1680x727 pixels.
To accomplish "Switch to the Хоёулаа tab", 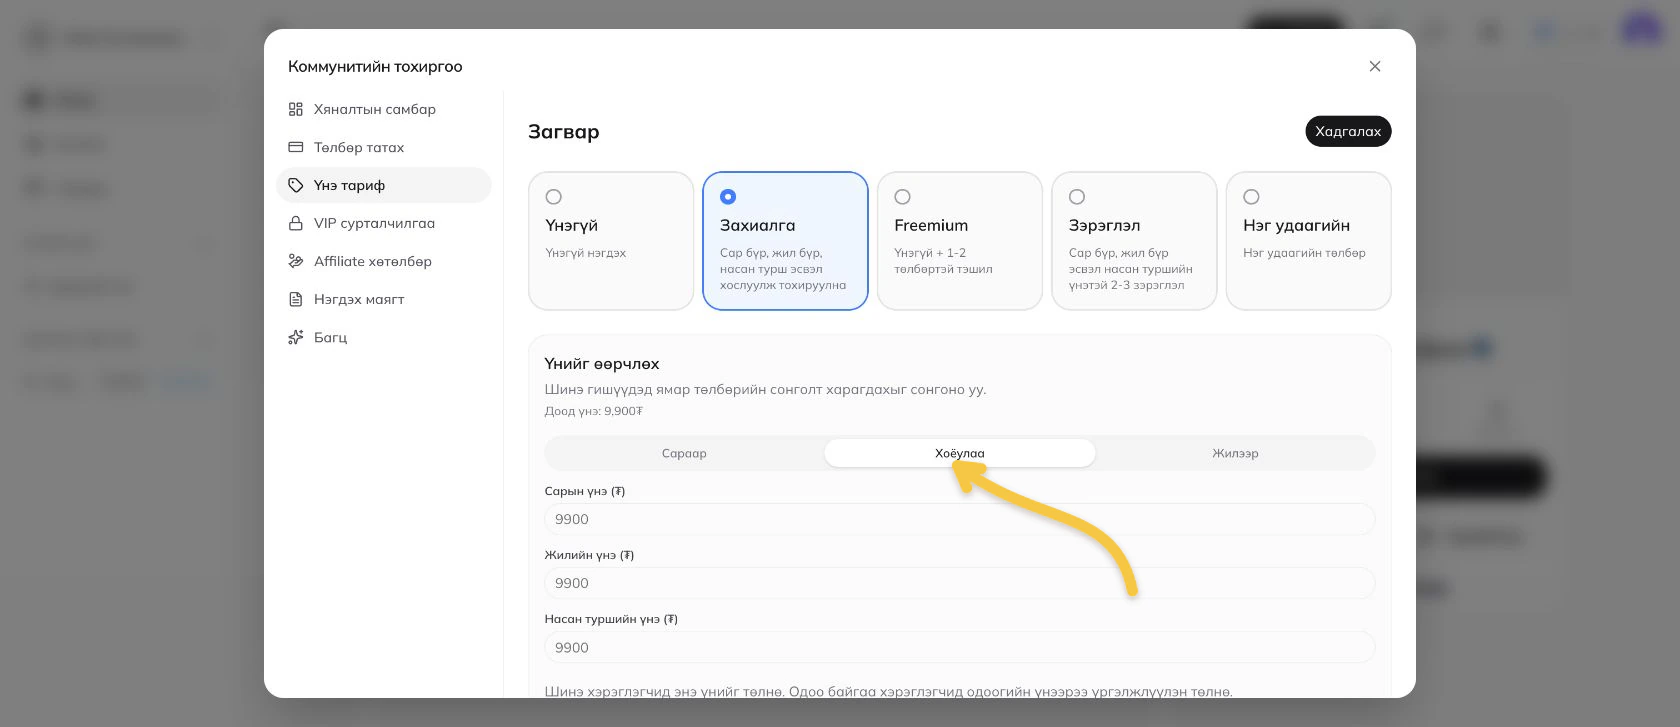I will 960,453.
